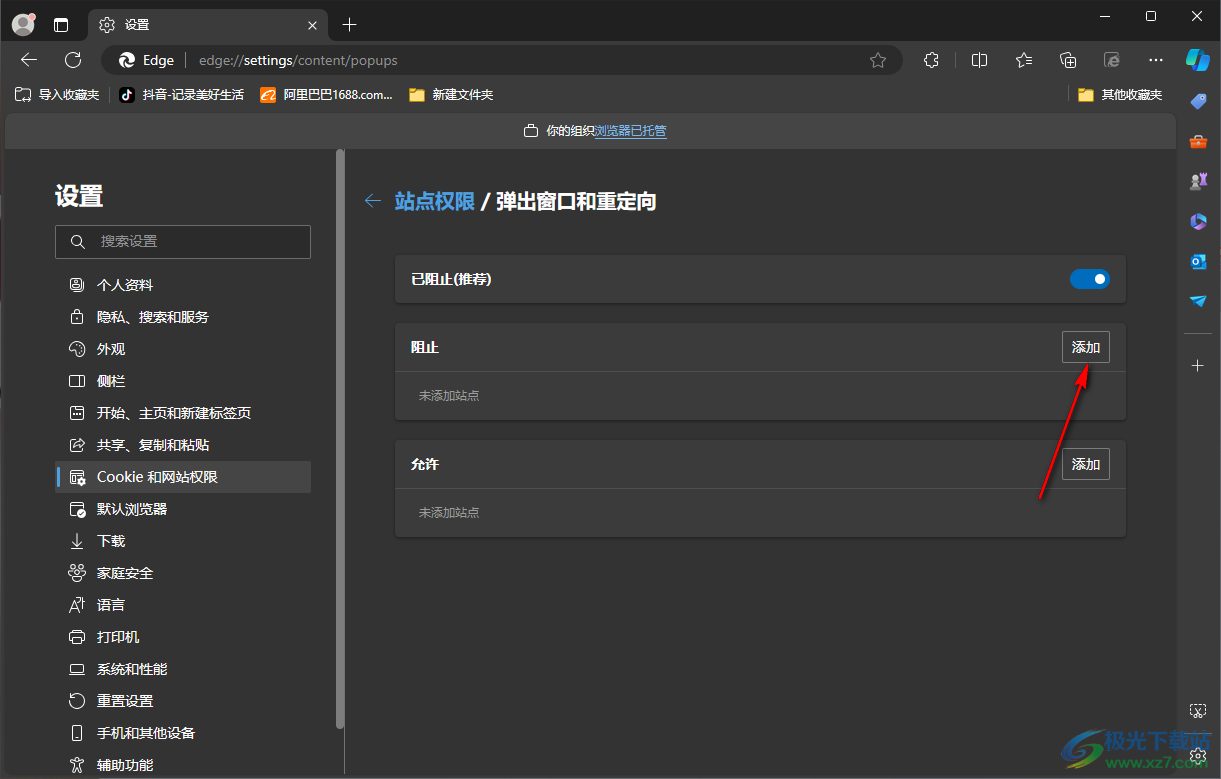Open a new tab with plus button
The image size is (1221, 779).
coord(349,25)
